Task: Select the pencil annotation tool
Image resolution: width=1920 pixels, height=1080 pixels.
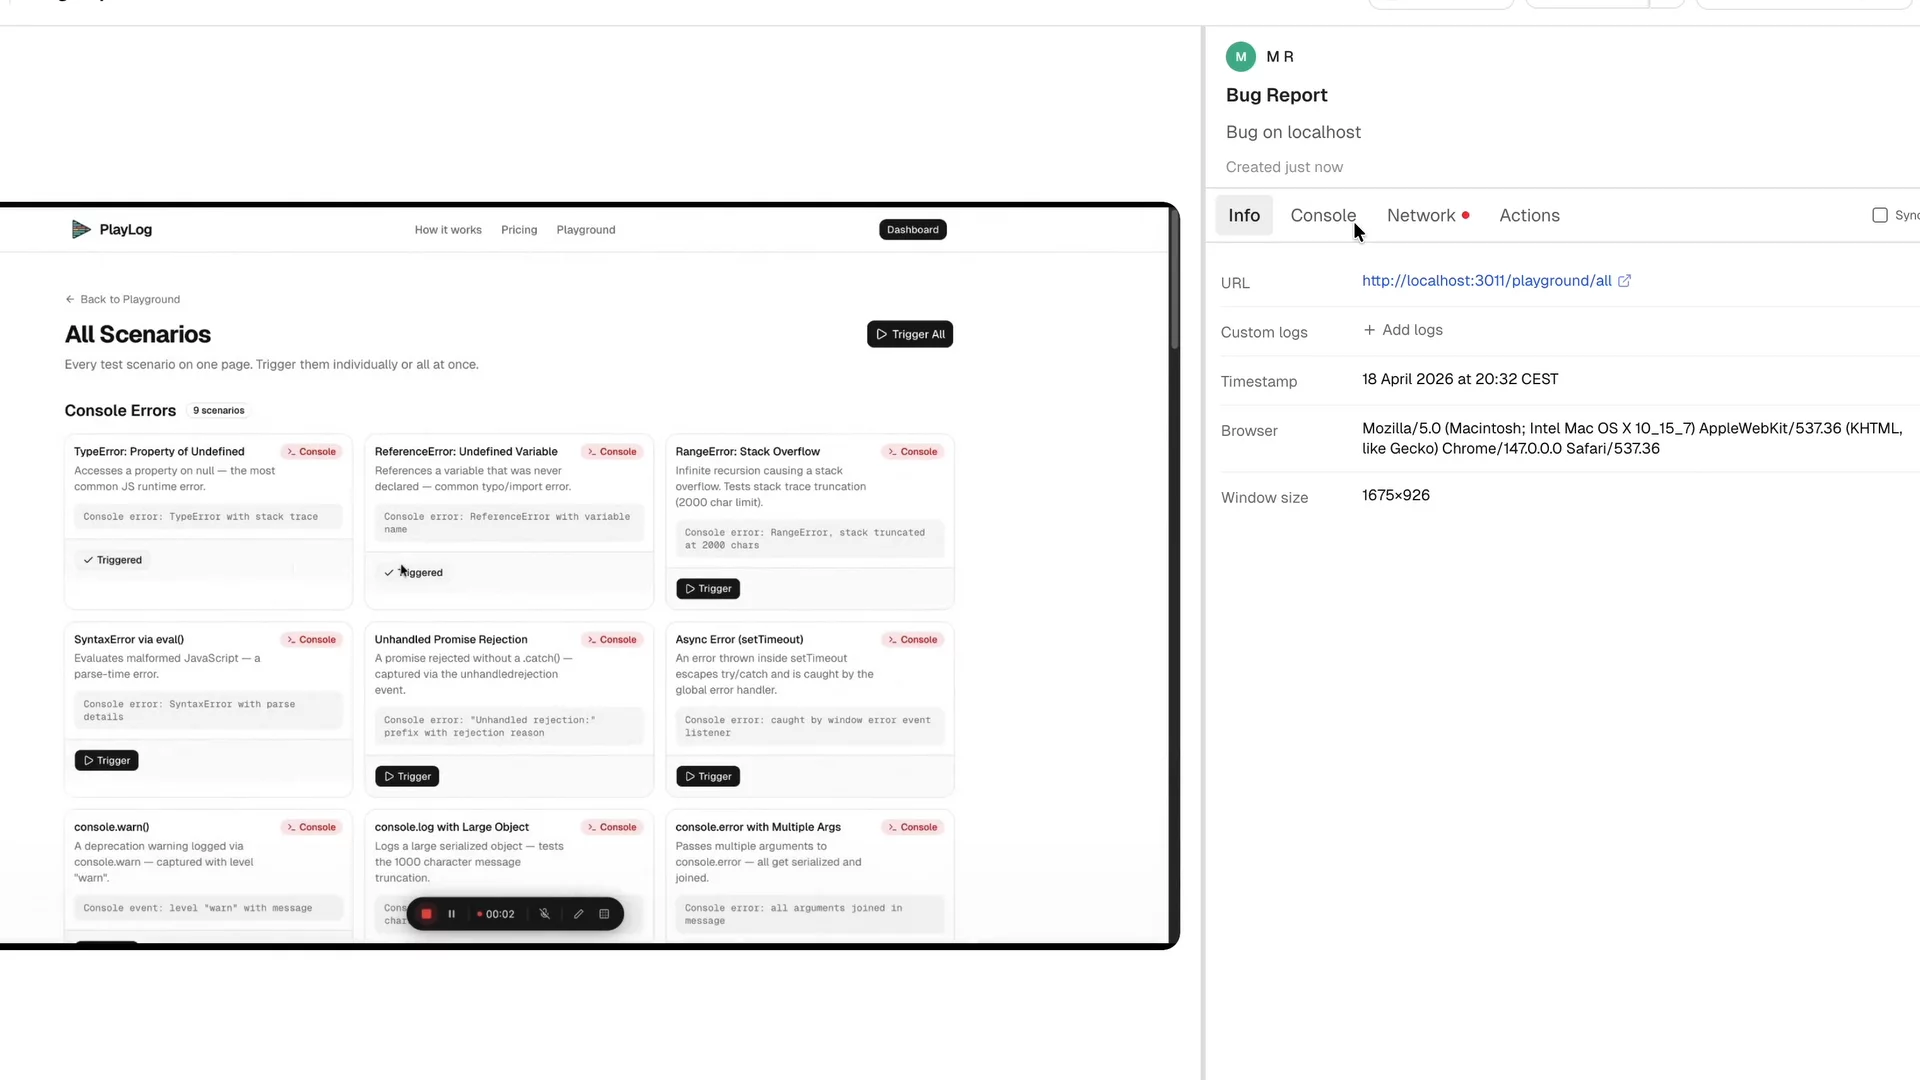Action: (x=578, y=914)
